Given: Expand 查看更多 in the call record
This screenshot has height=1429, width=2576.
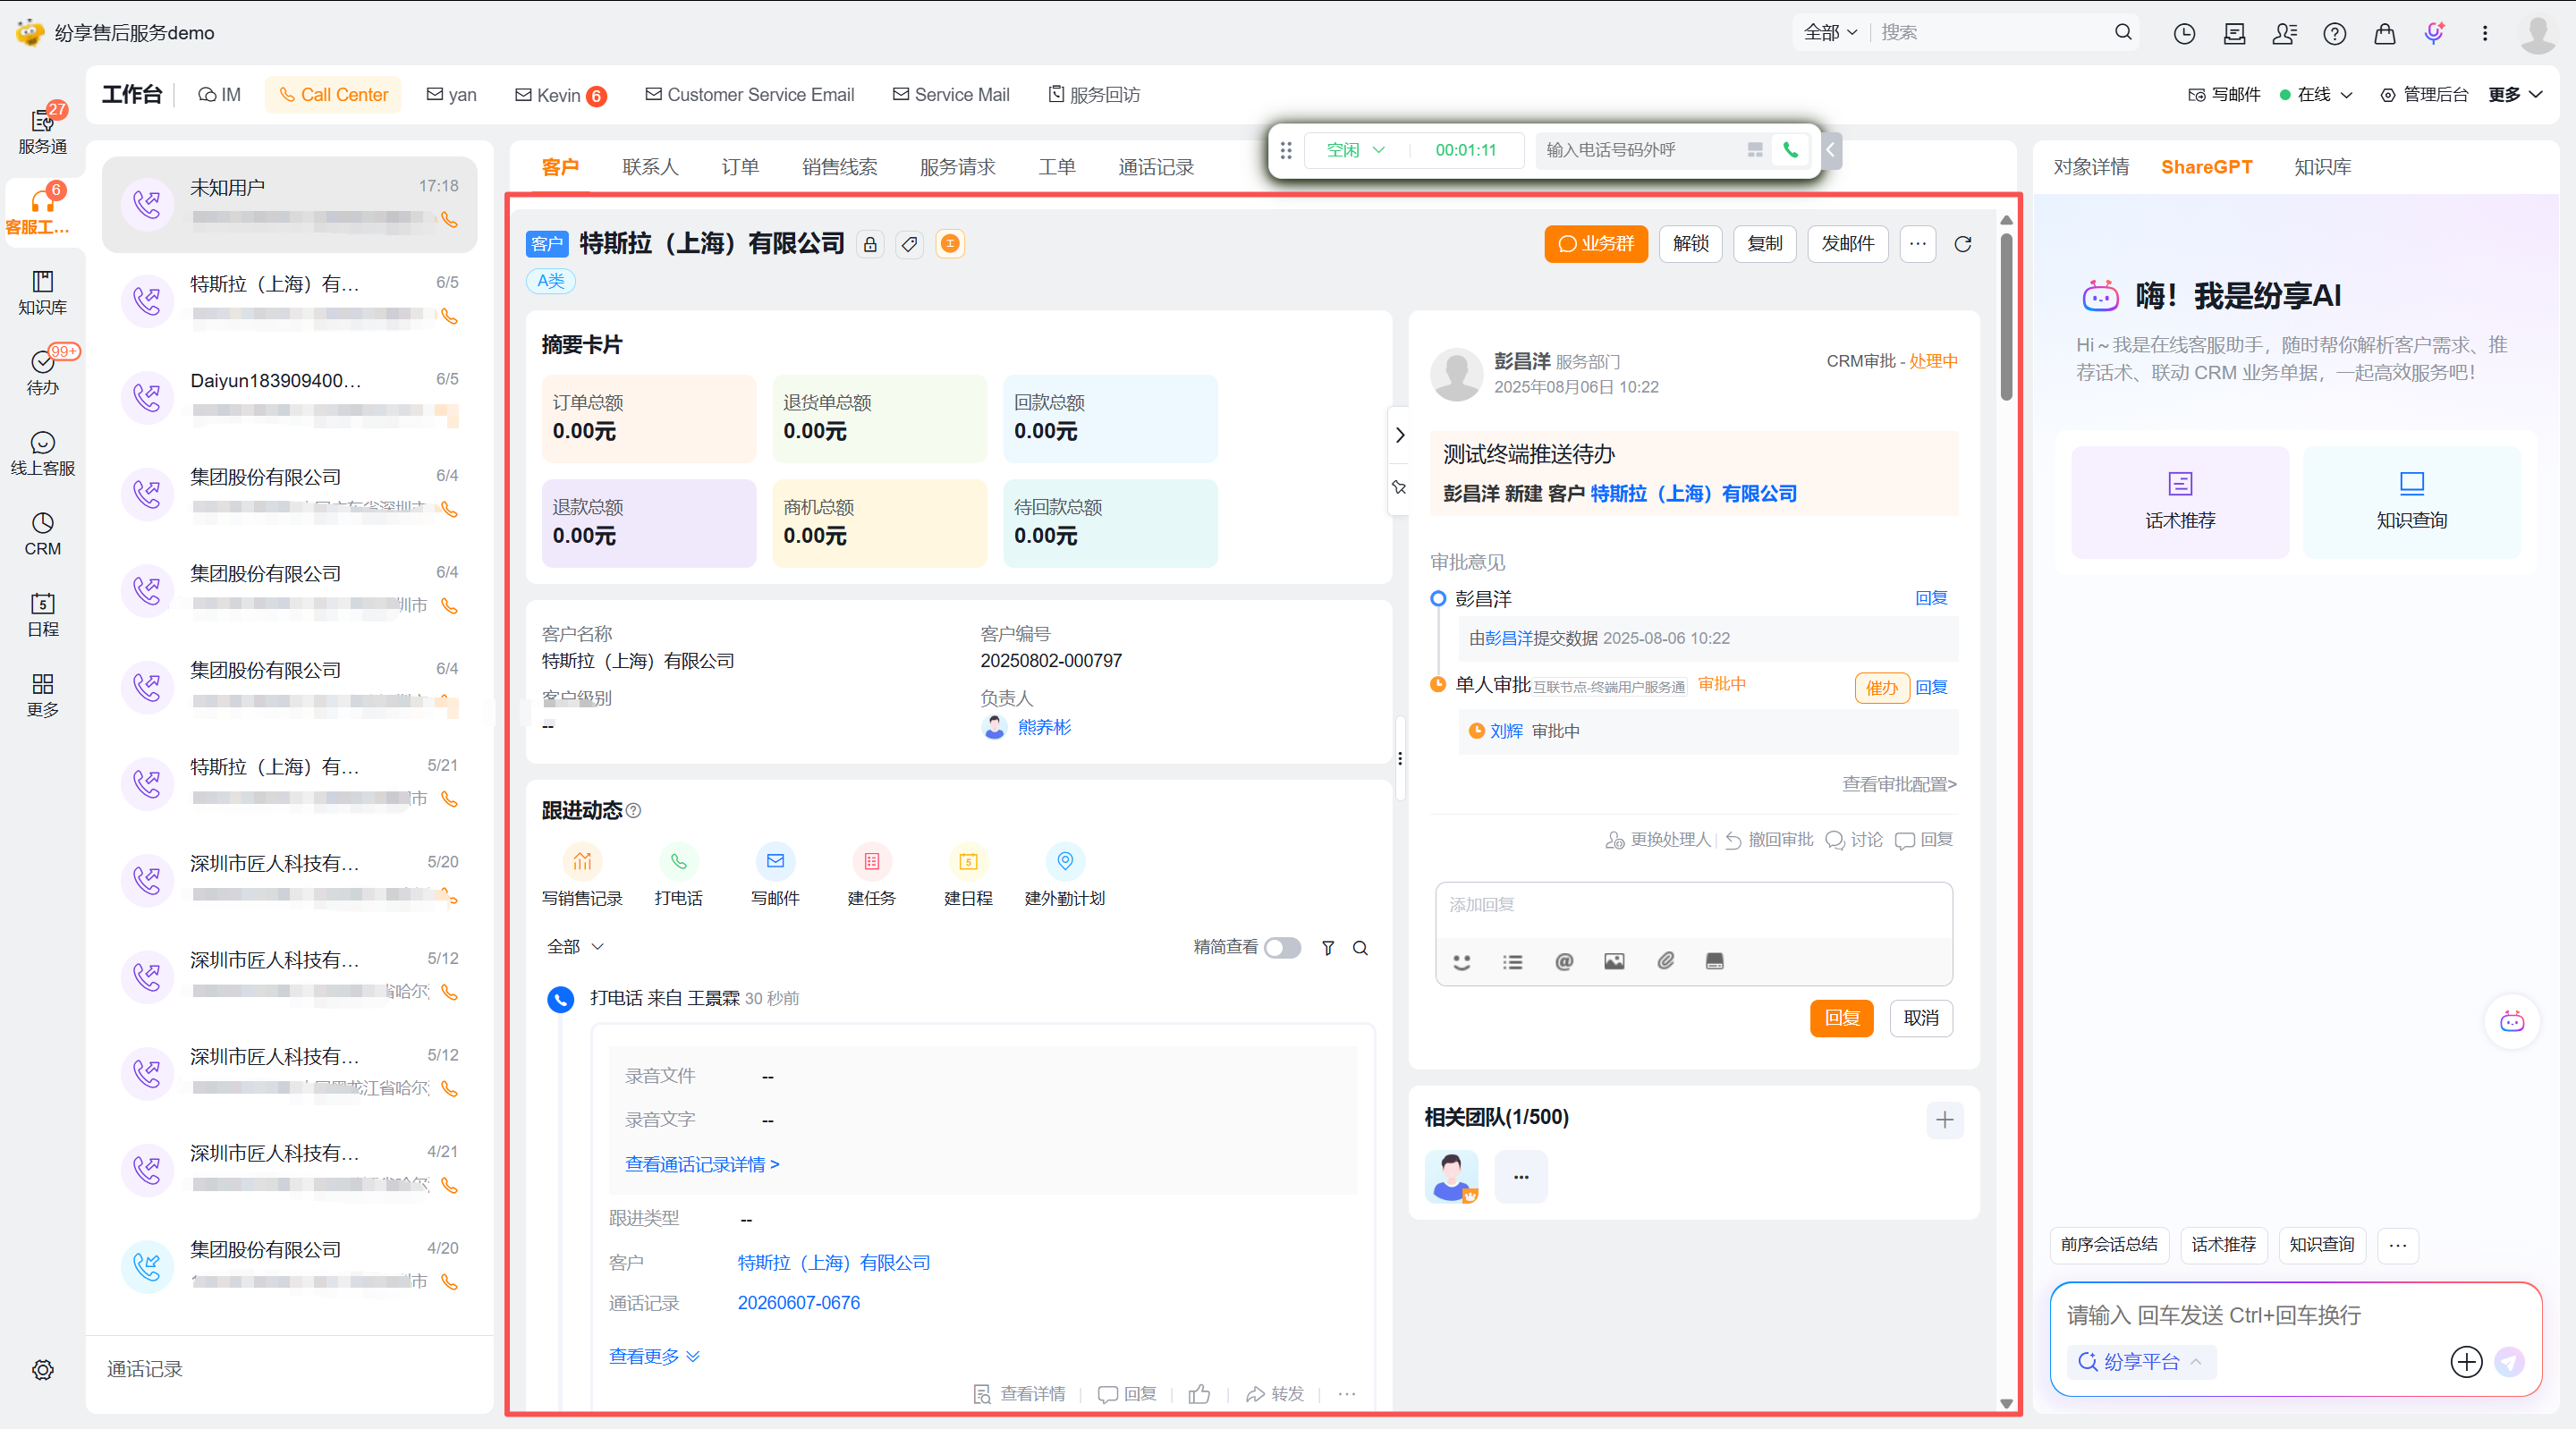Looking at the screenshot, I should [x=654, y=1356].
